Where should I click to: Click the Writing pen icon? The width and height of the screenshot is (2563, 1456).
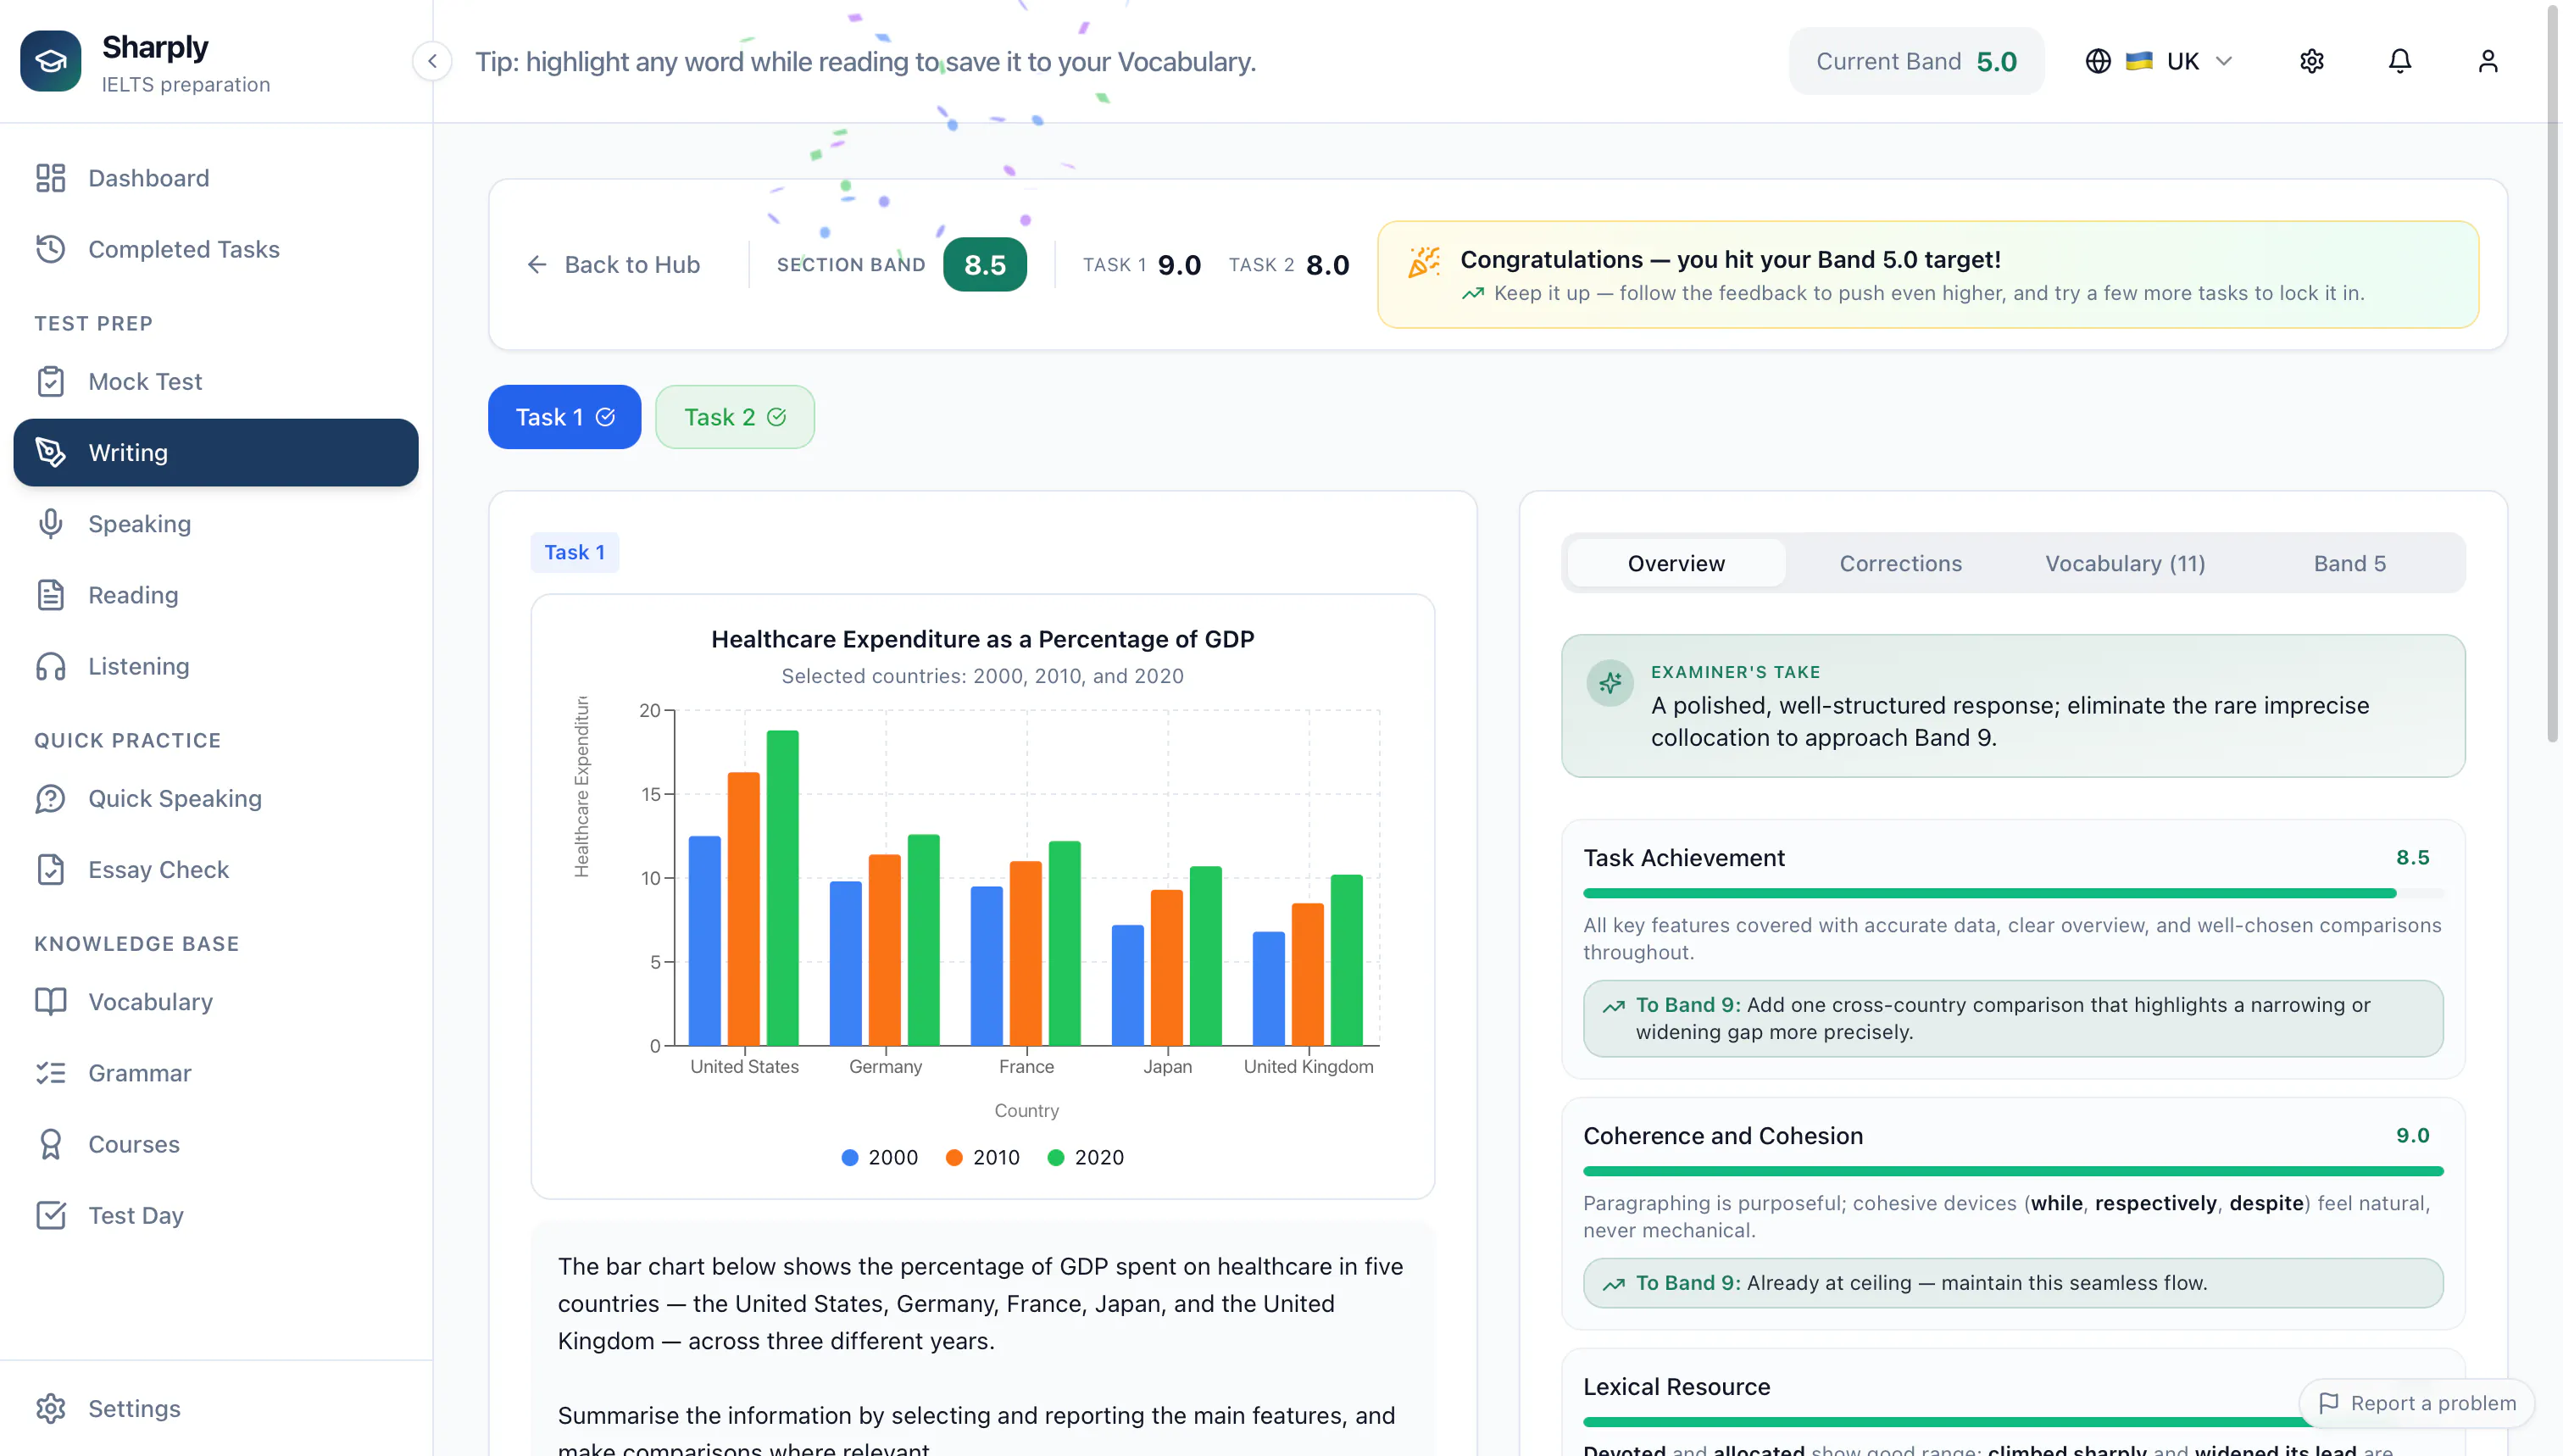click(x=50, y=452)
